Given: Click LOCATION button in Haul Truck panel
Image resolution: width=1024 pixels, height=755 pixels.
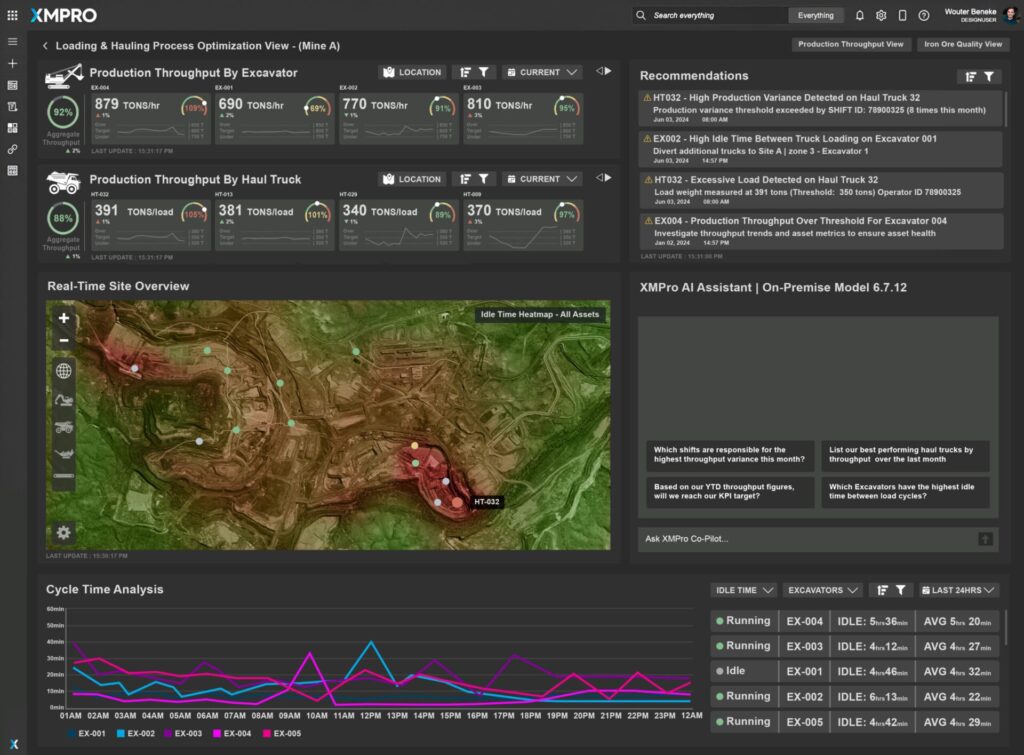Looking at the screenshot, I should (x=412, y=179).
